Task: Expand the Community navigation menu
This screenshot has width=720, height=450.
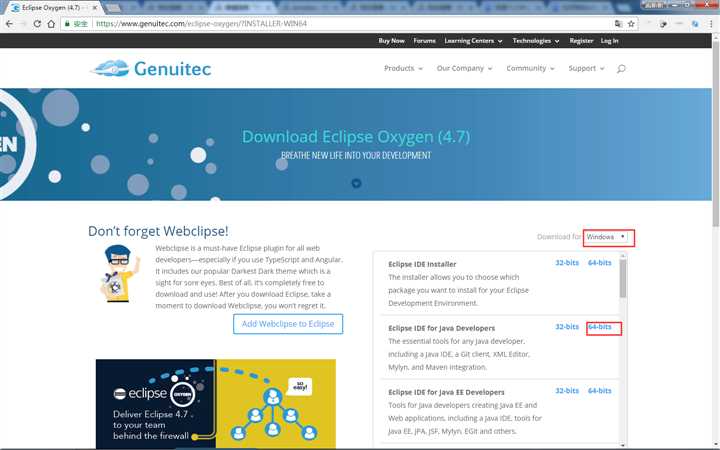Action: [x=530, y=68]
